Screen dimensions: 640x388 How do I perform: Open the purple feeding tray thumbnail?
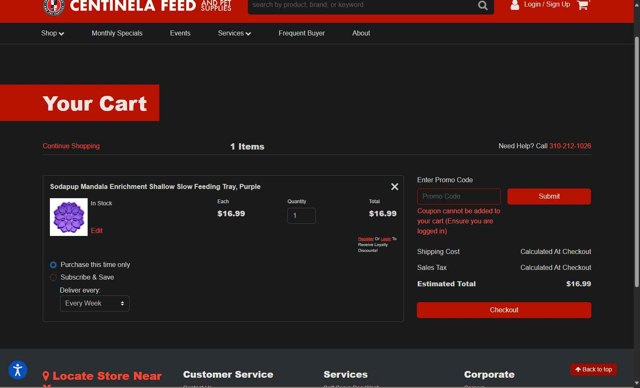69,217
